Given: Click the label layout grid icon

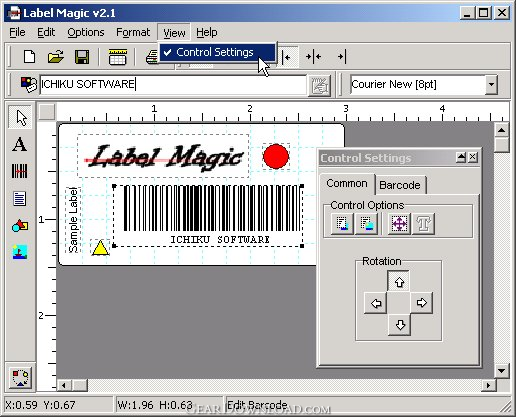Looking at the screenshot, I should (x=117, y=57).
